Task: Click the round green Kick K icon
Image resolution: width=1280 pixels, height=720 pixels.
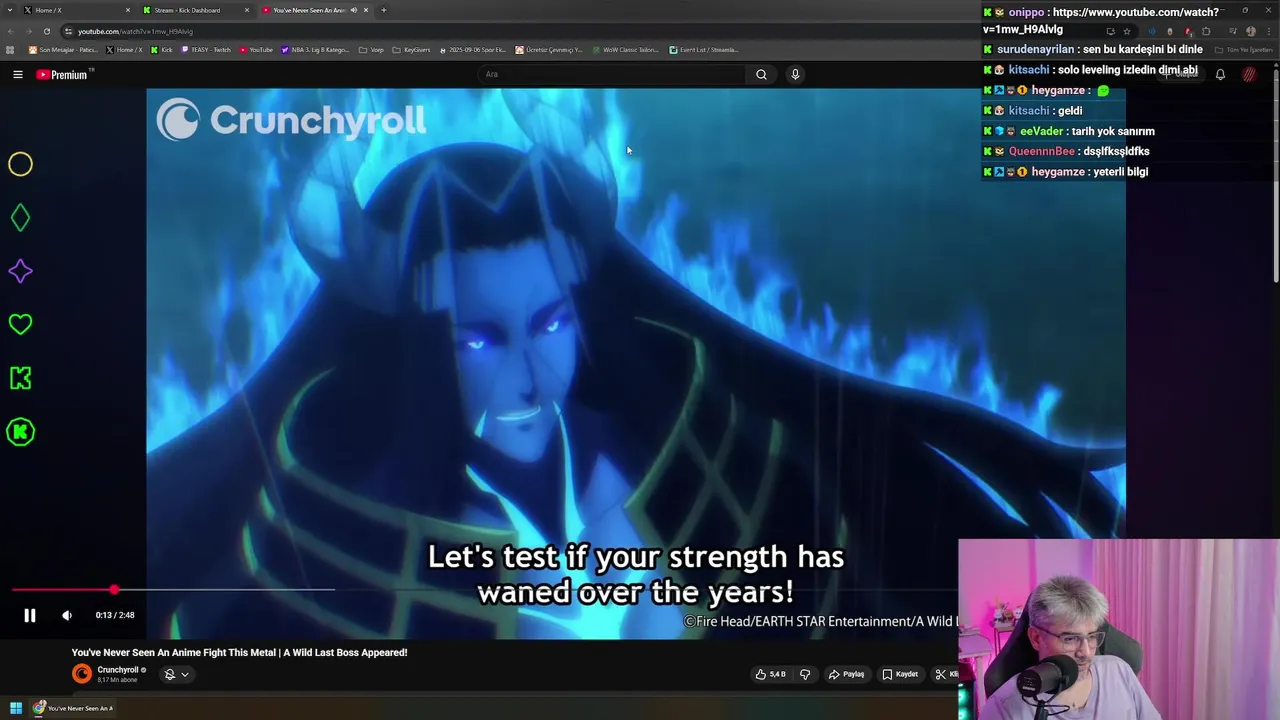Action: (20, 432)
